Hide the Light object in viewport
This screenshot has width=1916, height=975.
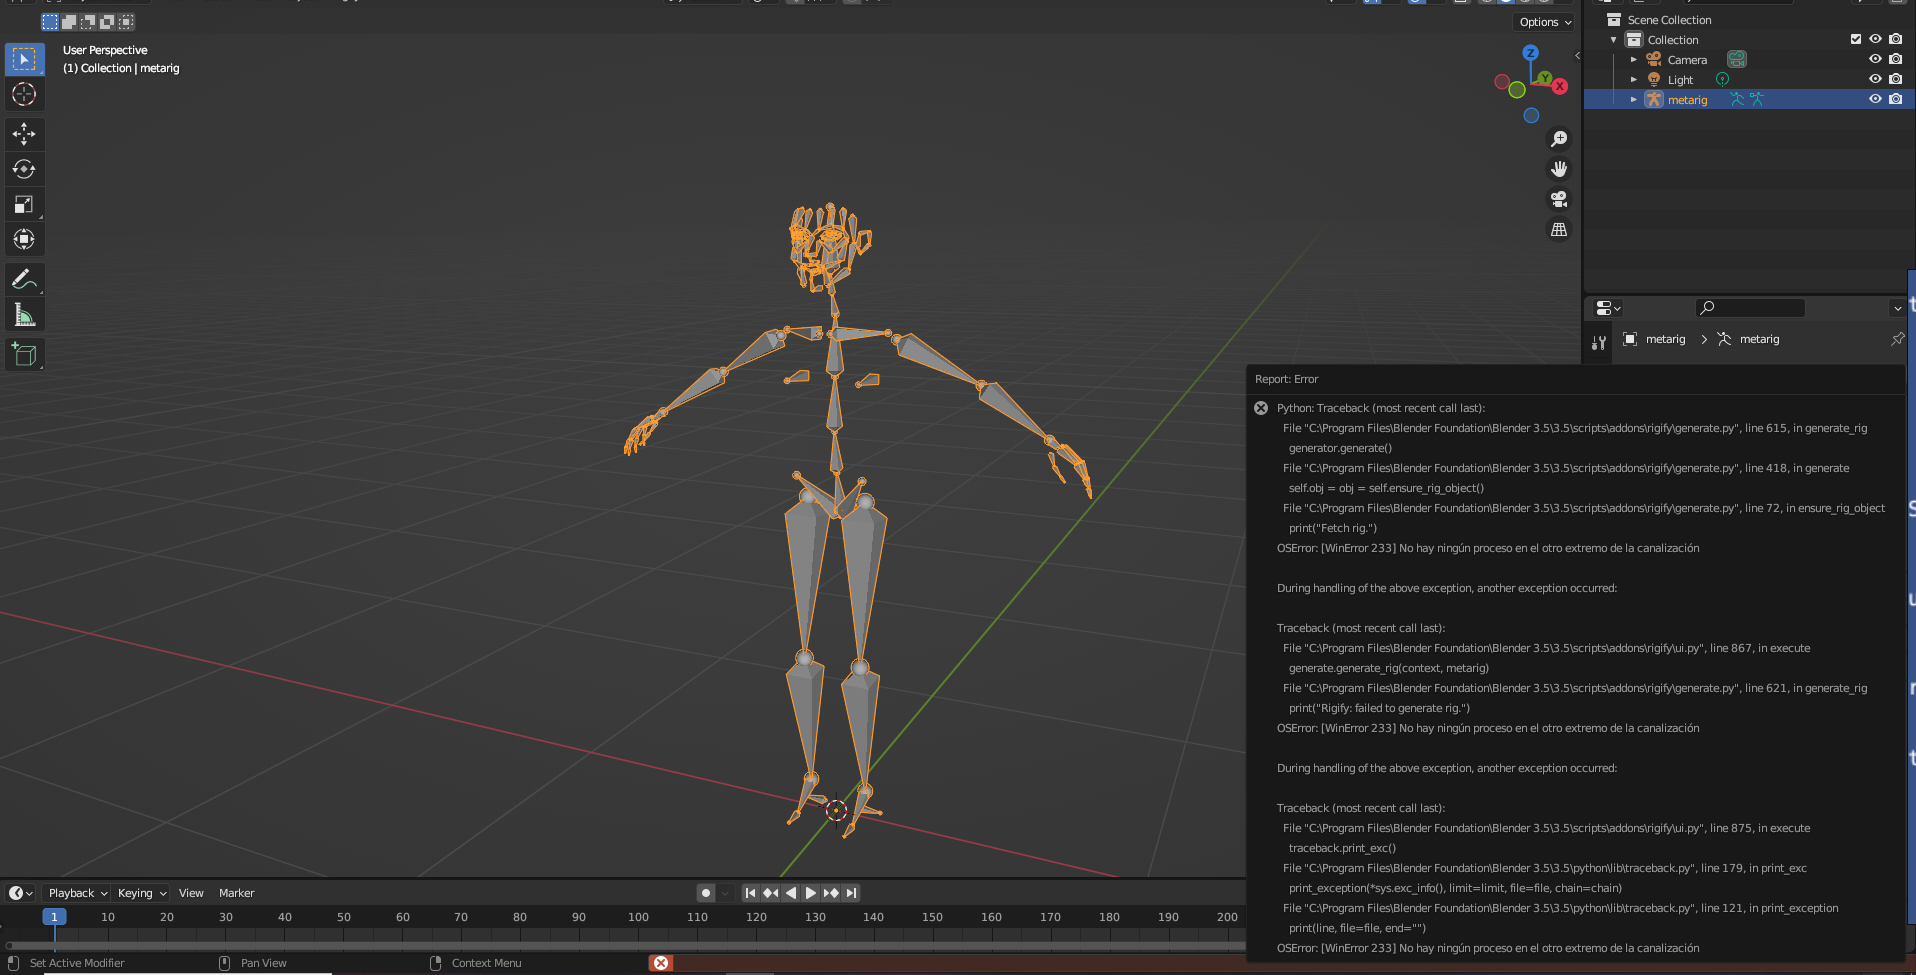(x=1875, y=79)
